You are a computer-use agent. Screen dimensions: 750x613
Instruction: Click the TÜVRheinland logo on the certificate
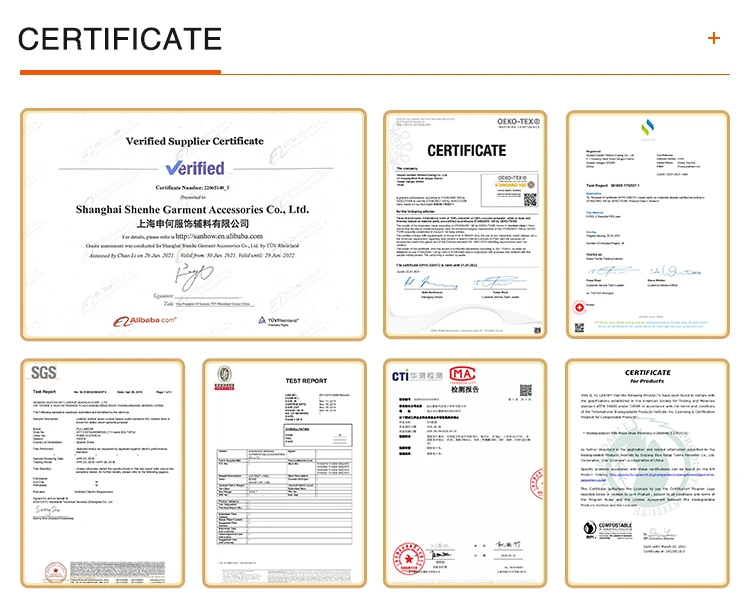click(279, 321)
